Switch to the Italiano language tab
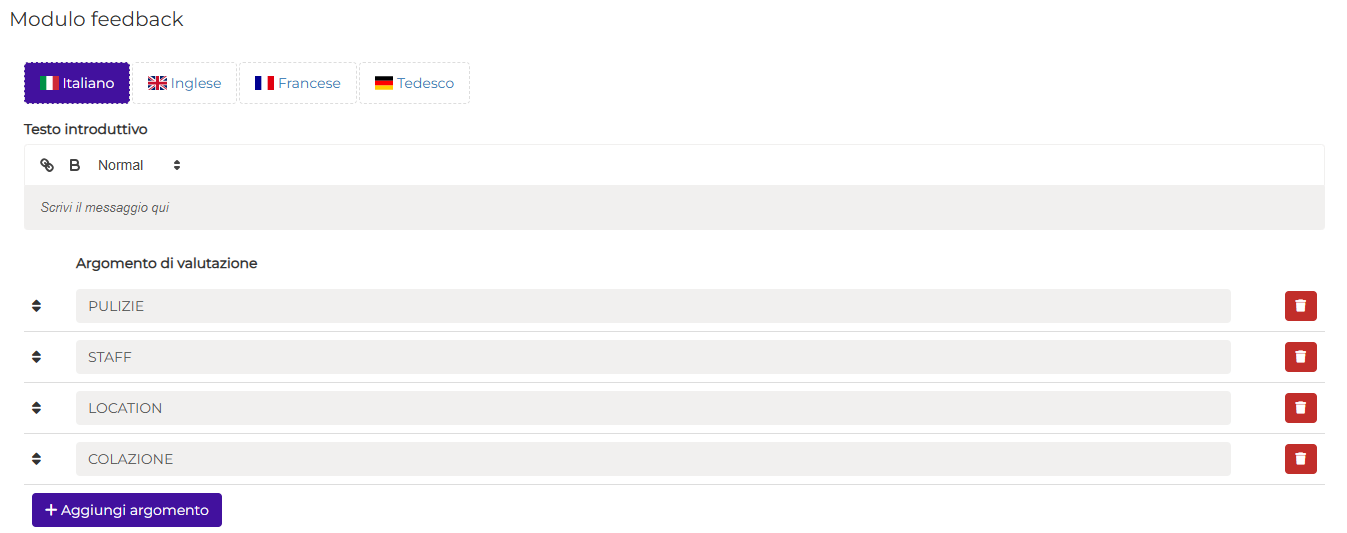The image size is (1347, 533). (77, 83)
